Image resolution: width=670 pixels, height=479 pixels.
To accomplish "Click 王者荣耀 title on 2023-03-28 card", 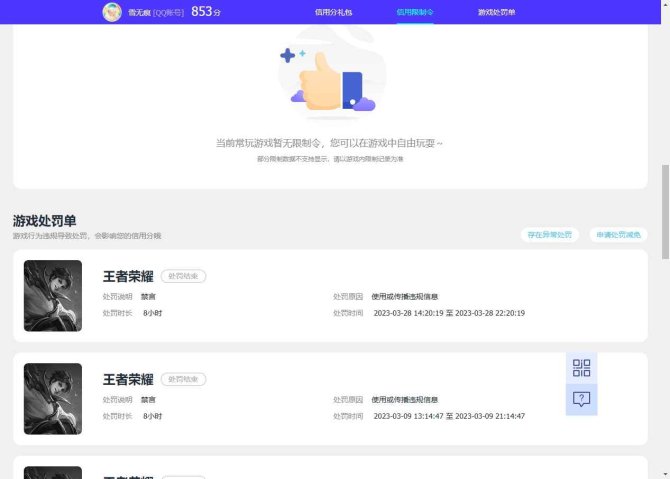I will pos(128,276).
